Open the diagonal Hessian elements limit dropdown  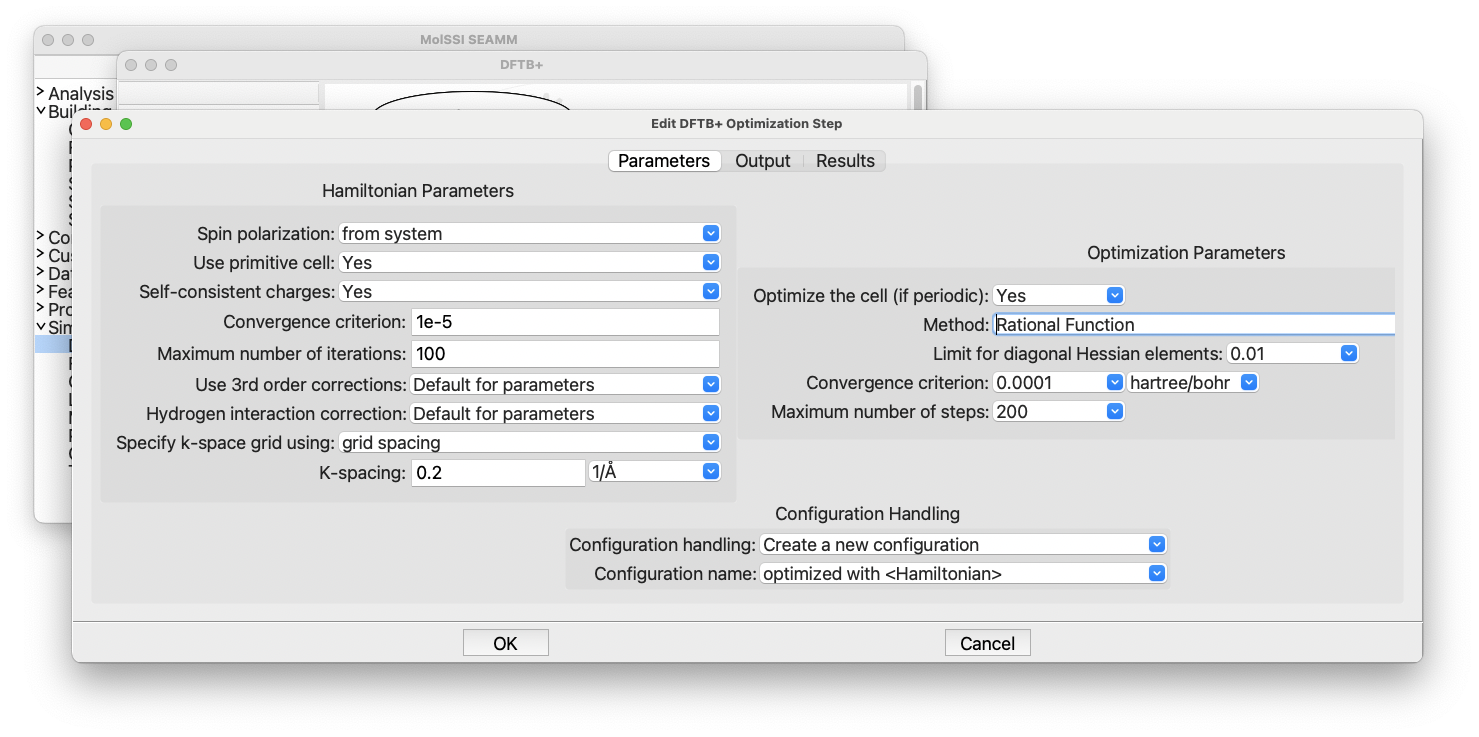tap(1292, 353)
